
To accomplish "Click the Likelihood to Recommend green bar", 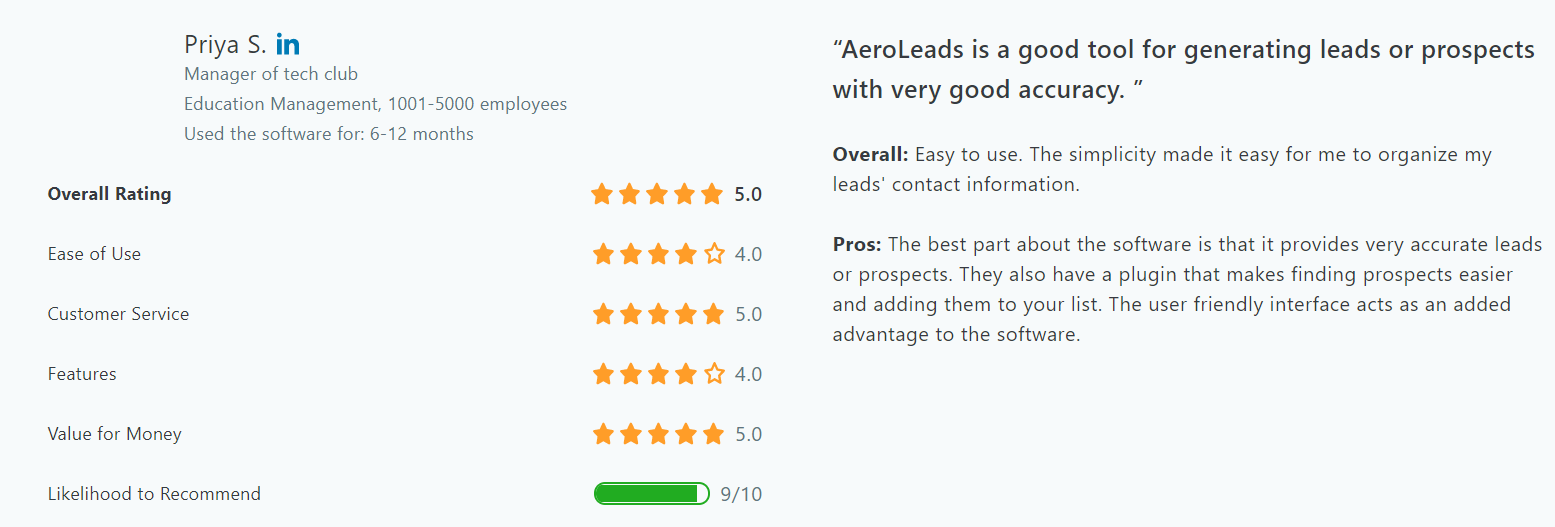I will pos(652,493).
